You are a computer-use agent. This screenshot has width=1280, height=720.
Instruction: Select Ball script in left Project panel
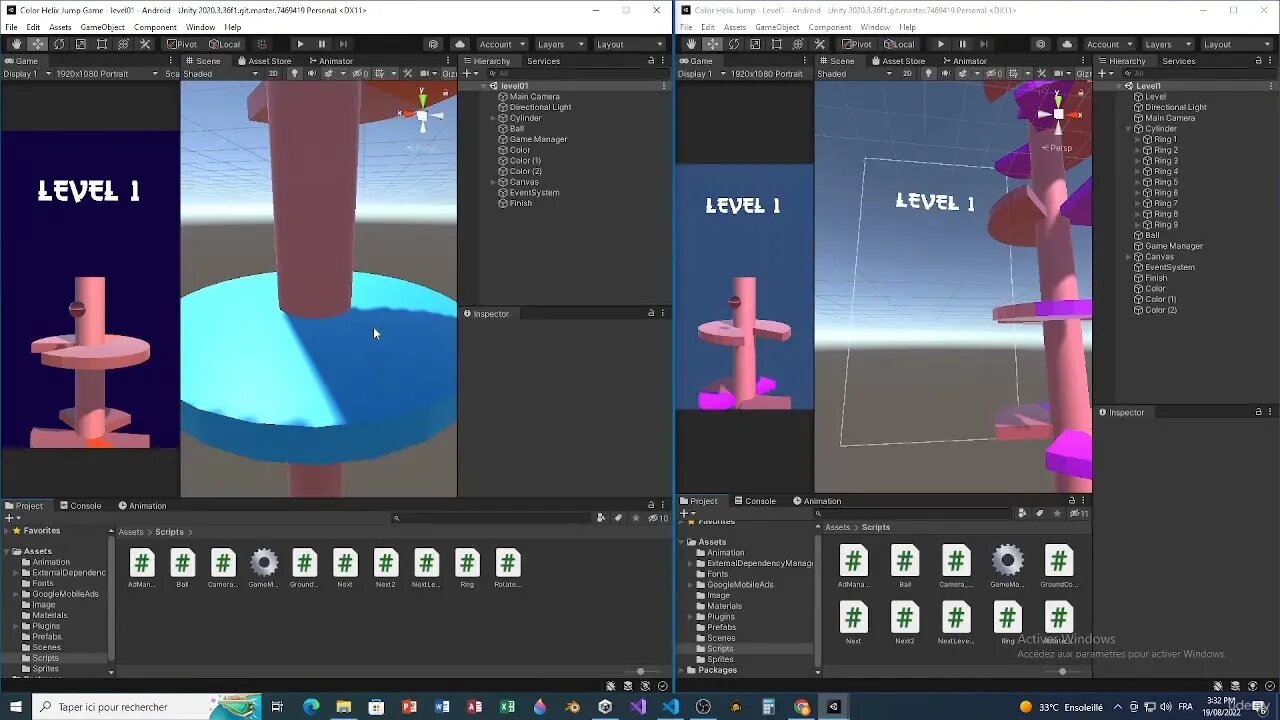pos(182,569)
